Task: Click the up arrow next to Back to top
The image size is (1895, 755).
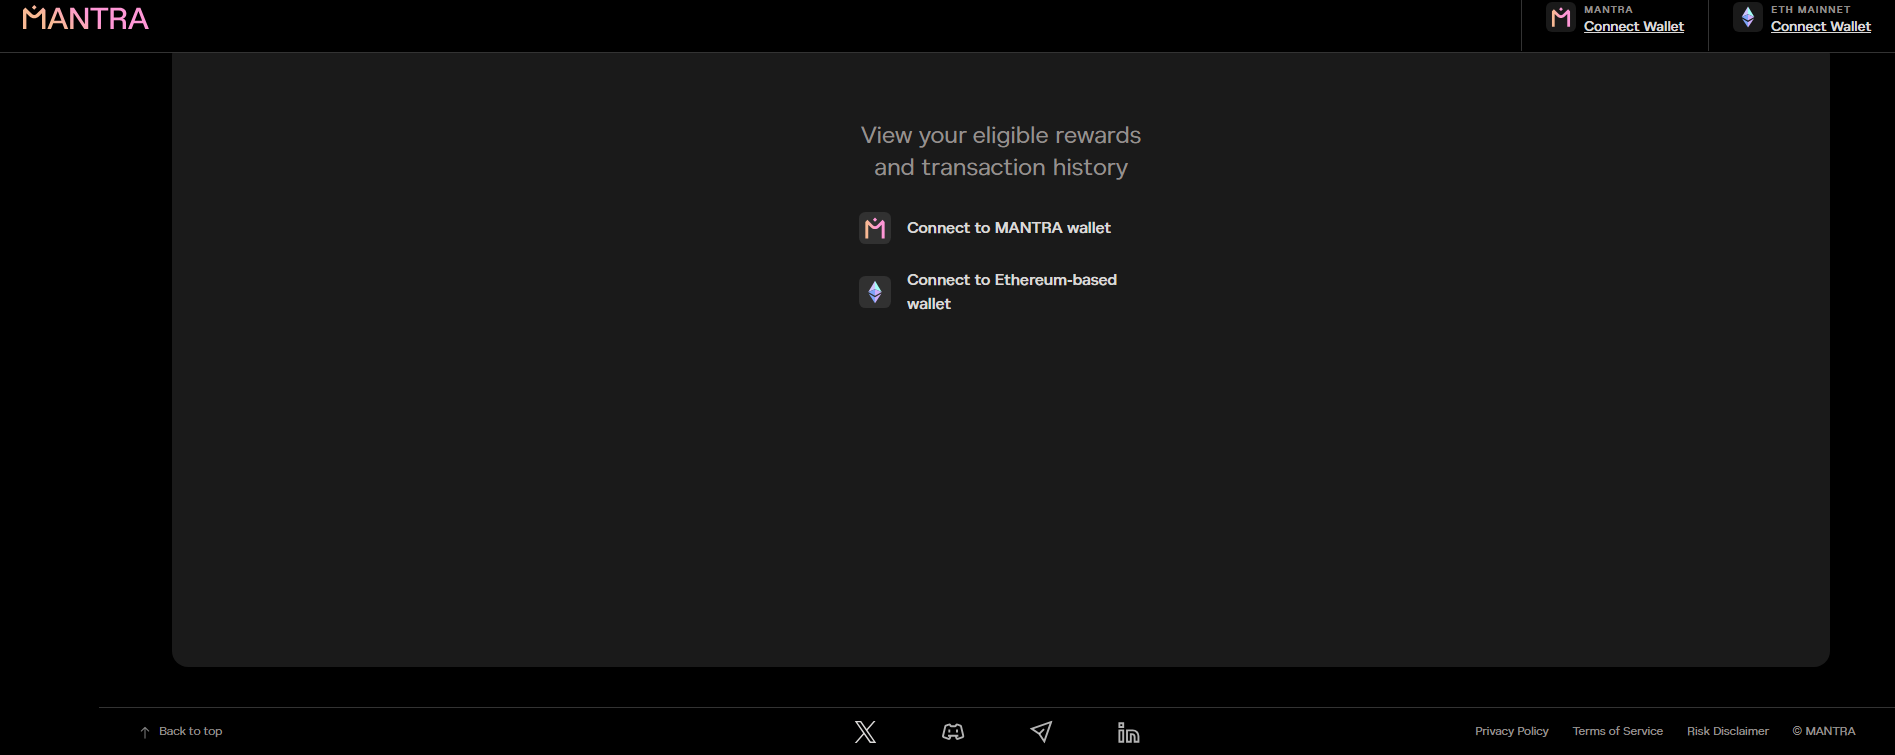Action: pos(145,732)
